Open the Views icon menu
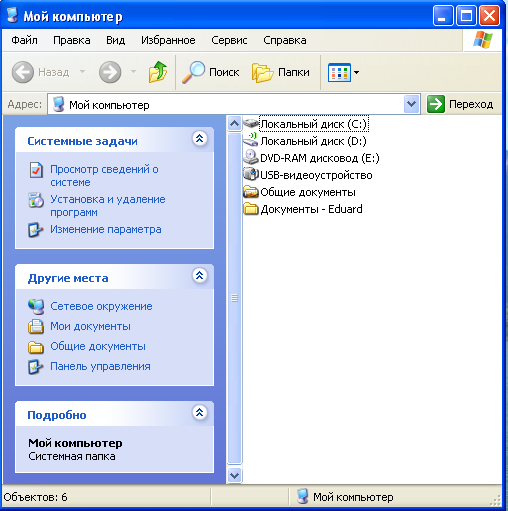 (343, 72)
